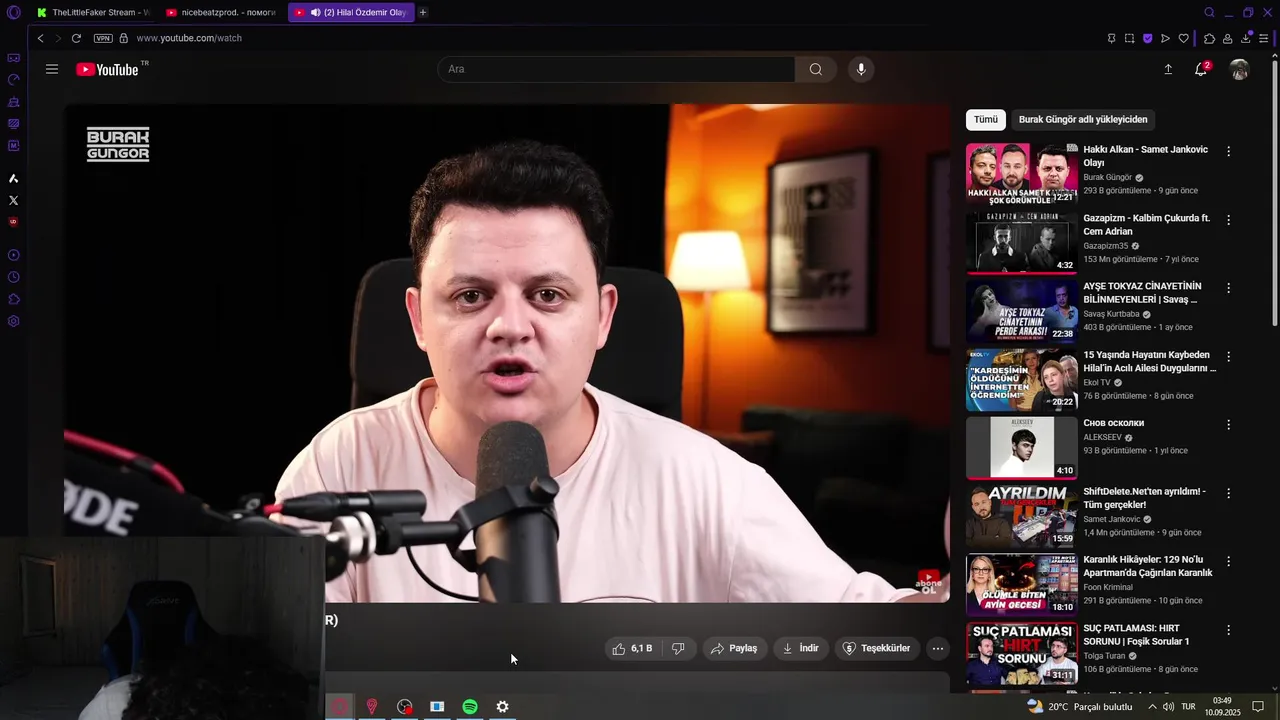Click the abone ol watermark in video
Image resolution: width=1280 pixels, height=720 pixels.
tap(929, 582)
